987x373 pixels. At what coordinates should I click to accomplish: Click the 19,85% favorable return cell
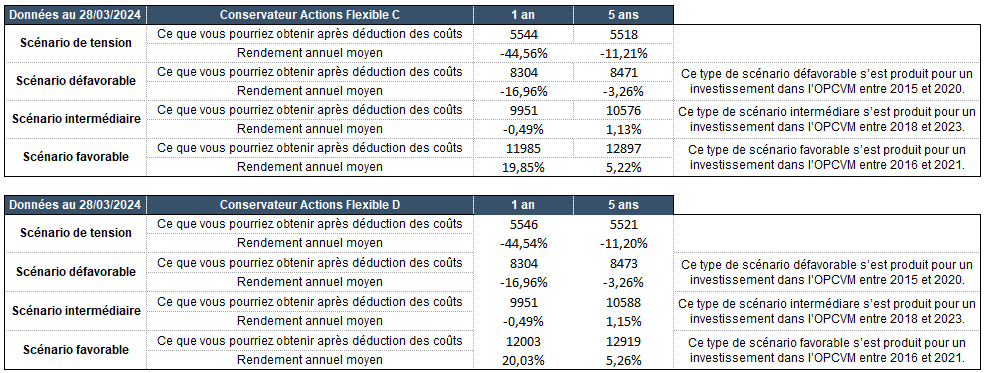pos(523,167)
